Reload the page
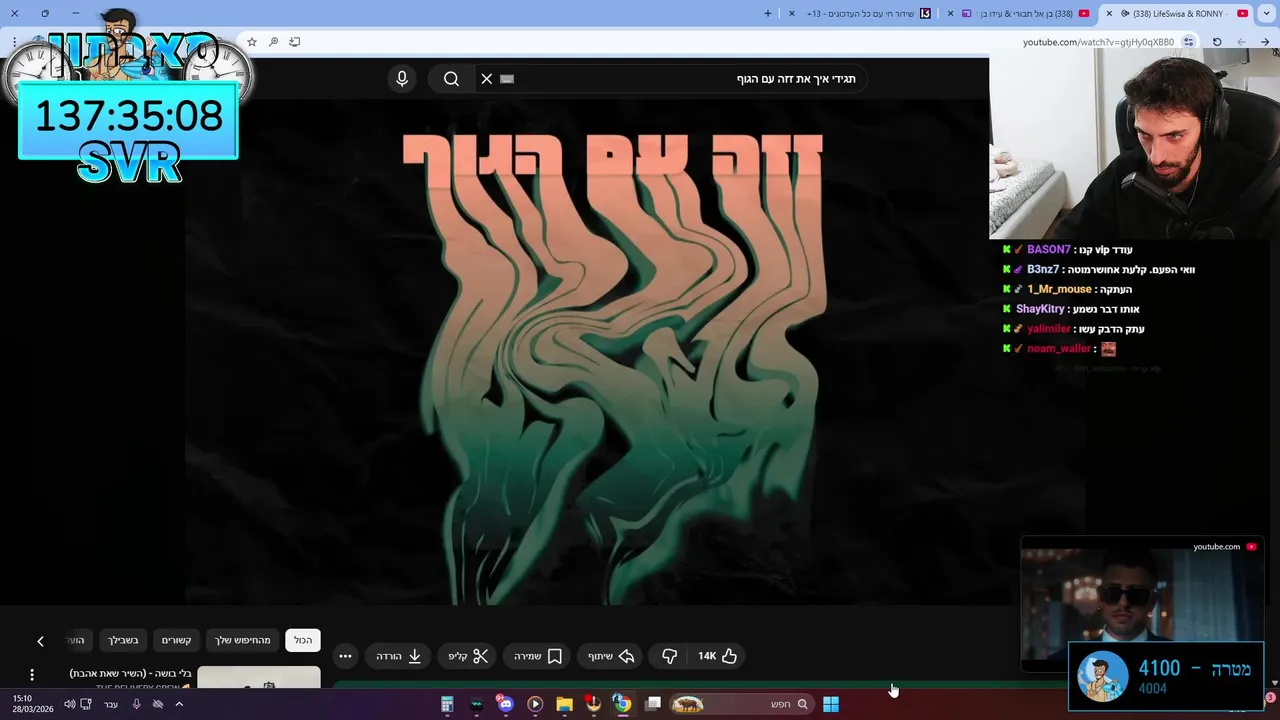The image size is (1280, 720). tap(1217, 42)
